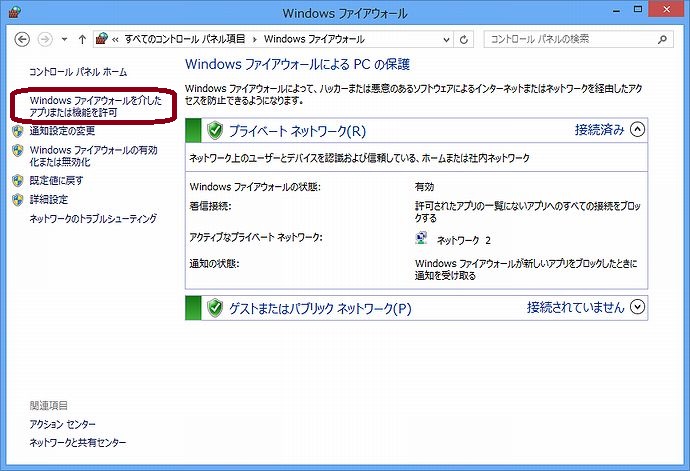Click the Back navigation arrow
Screen dimensions: 690x471
click(x=22, y=39)
